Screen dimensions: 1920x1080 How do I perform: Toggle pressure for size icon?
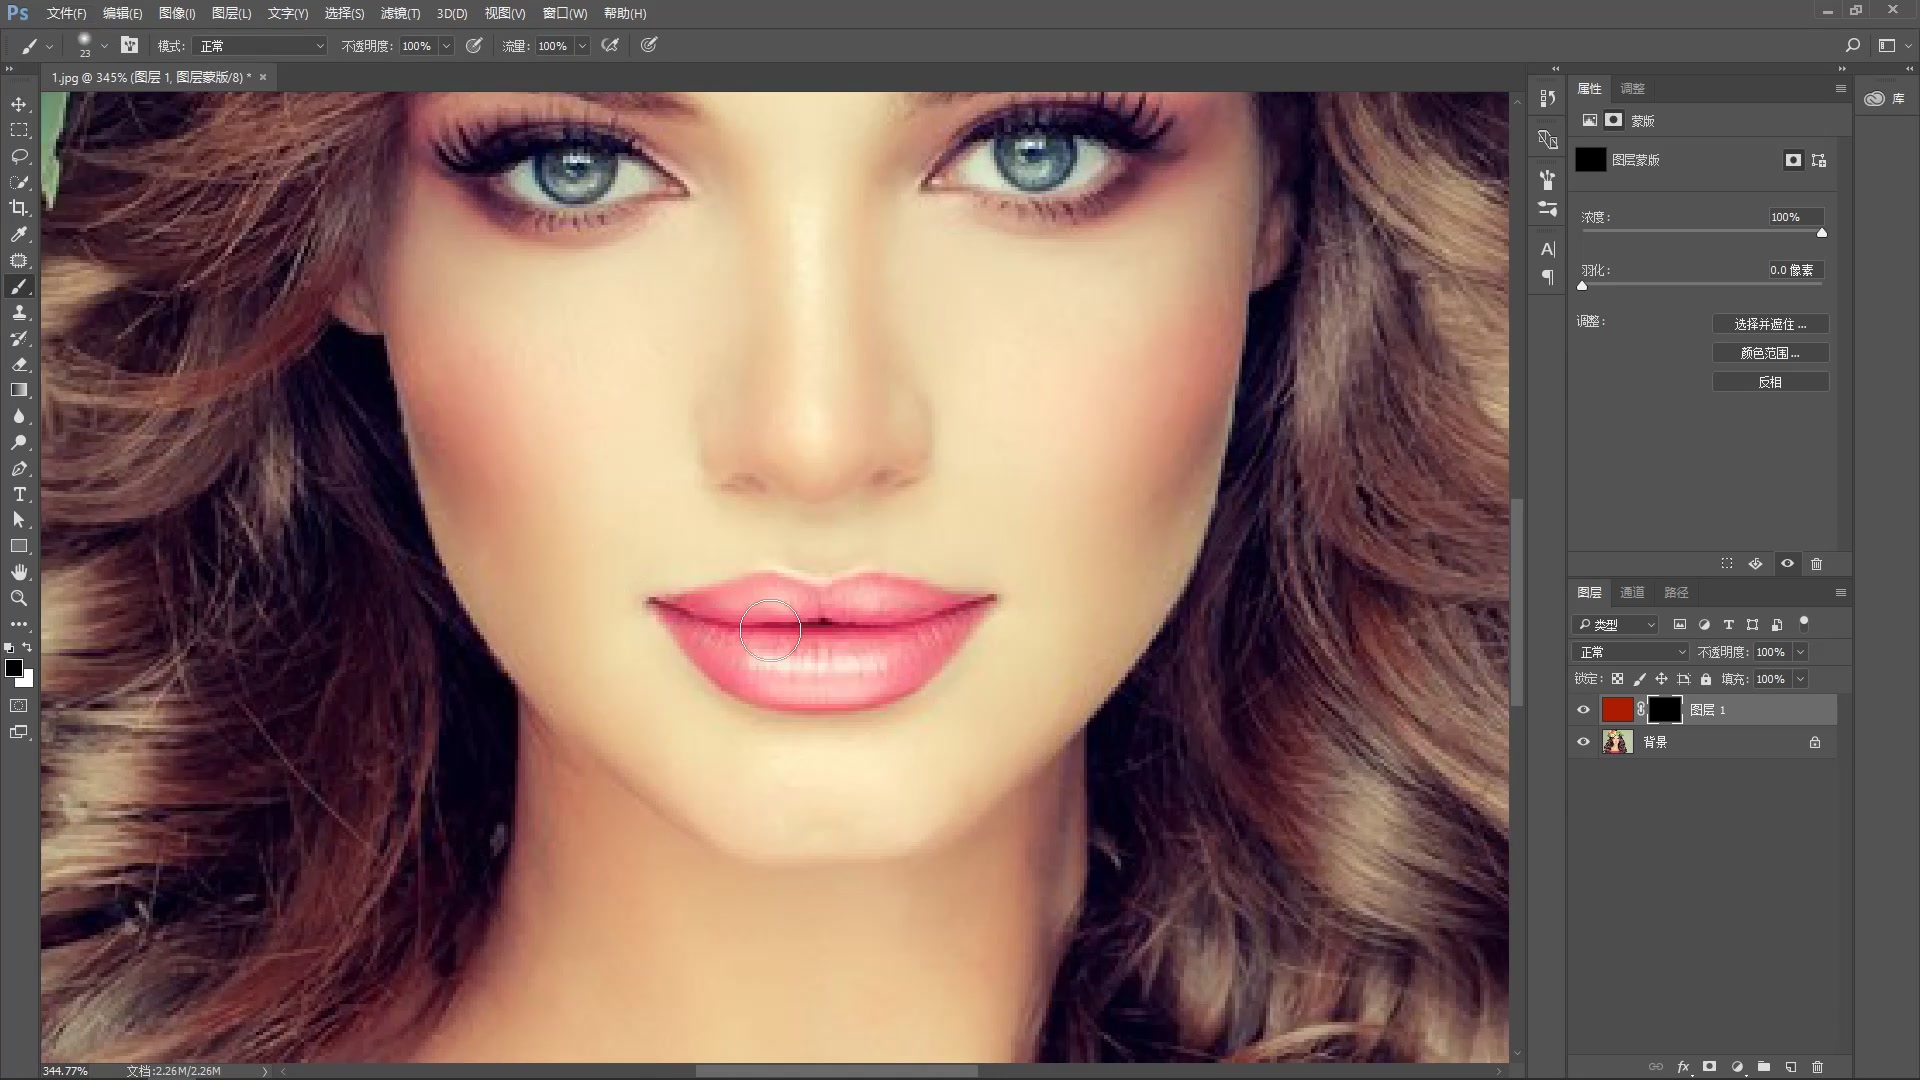point(649,45)
